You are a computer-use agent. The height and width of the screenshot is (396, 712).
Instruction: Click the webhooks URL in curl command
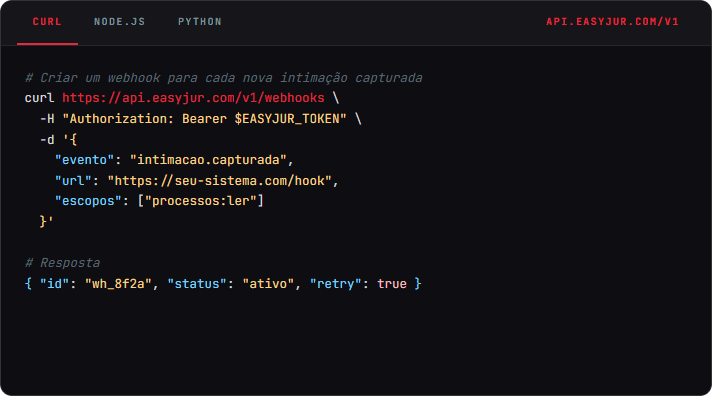[193, 98]
